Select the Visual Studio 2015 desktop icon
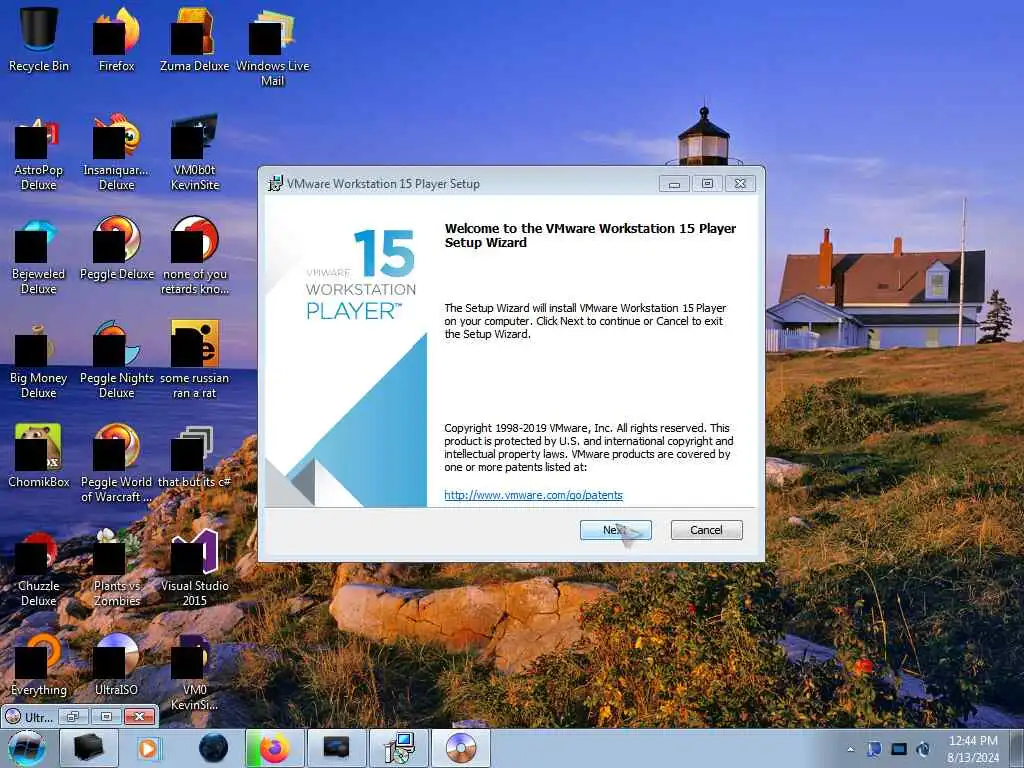1024x768 pixels. click(x=195, y=568)
